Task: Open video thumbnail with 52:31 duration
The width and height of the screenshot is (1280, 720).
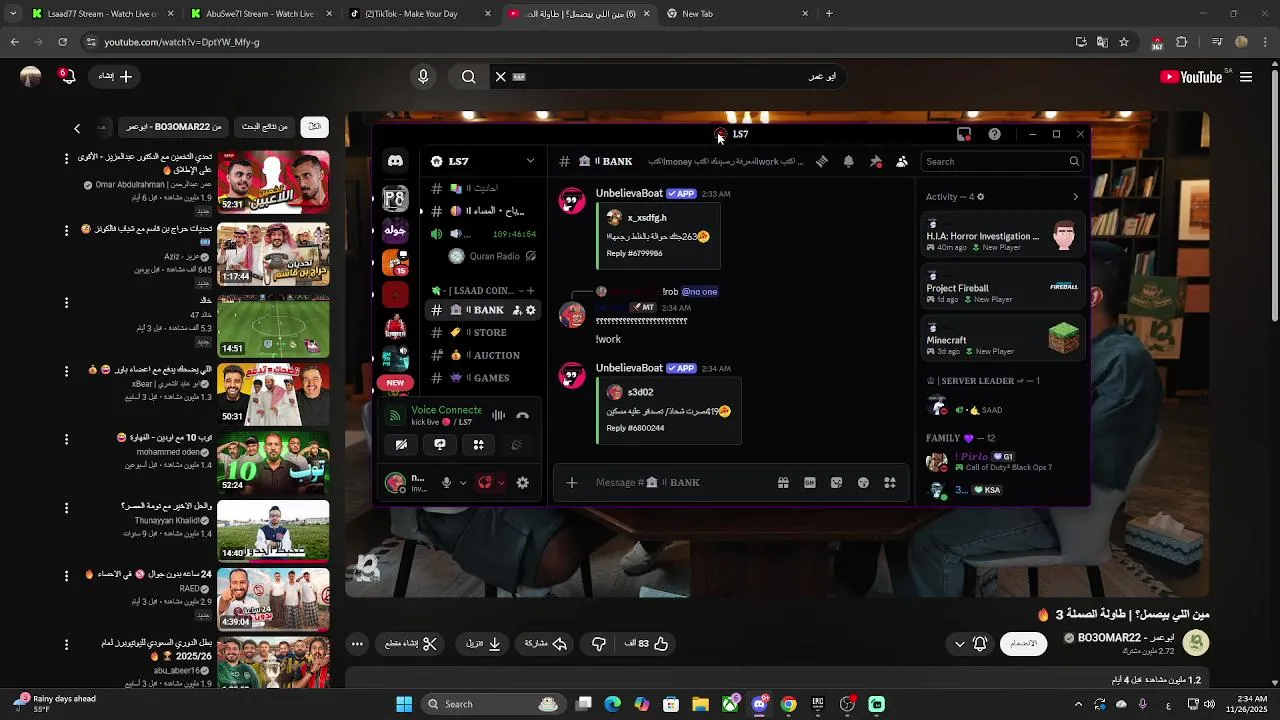Action: [273, 181]
